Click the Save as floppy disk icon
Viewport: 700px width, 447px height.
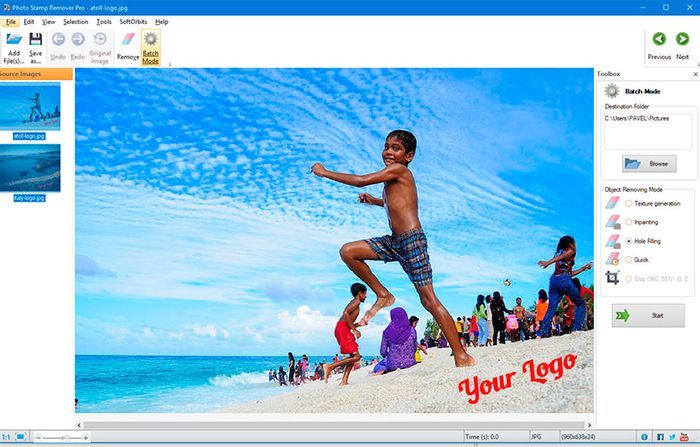coord(36,39)
